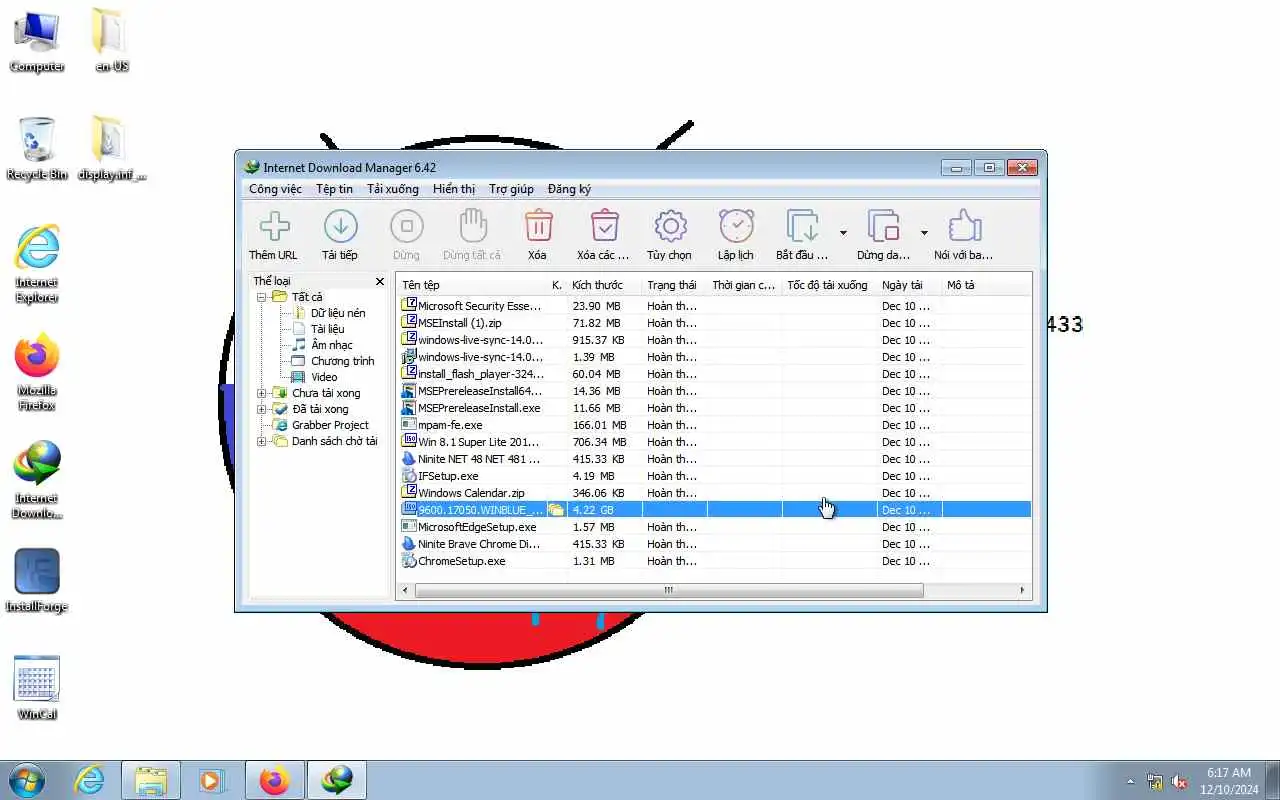Open the Tải xuống menu
The image size is (1280, 800).
coord(393,189)
